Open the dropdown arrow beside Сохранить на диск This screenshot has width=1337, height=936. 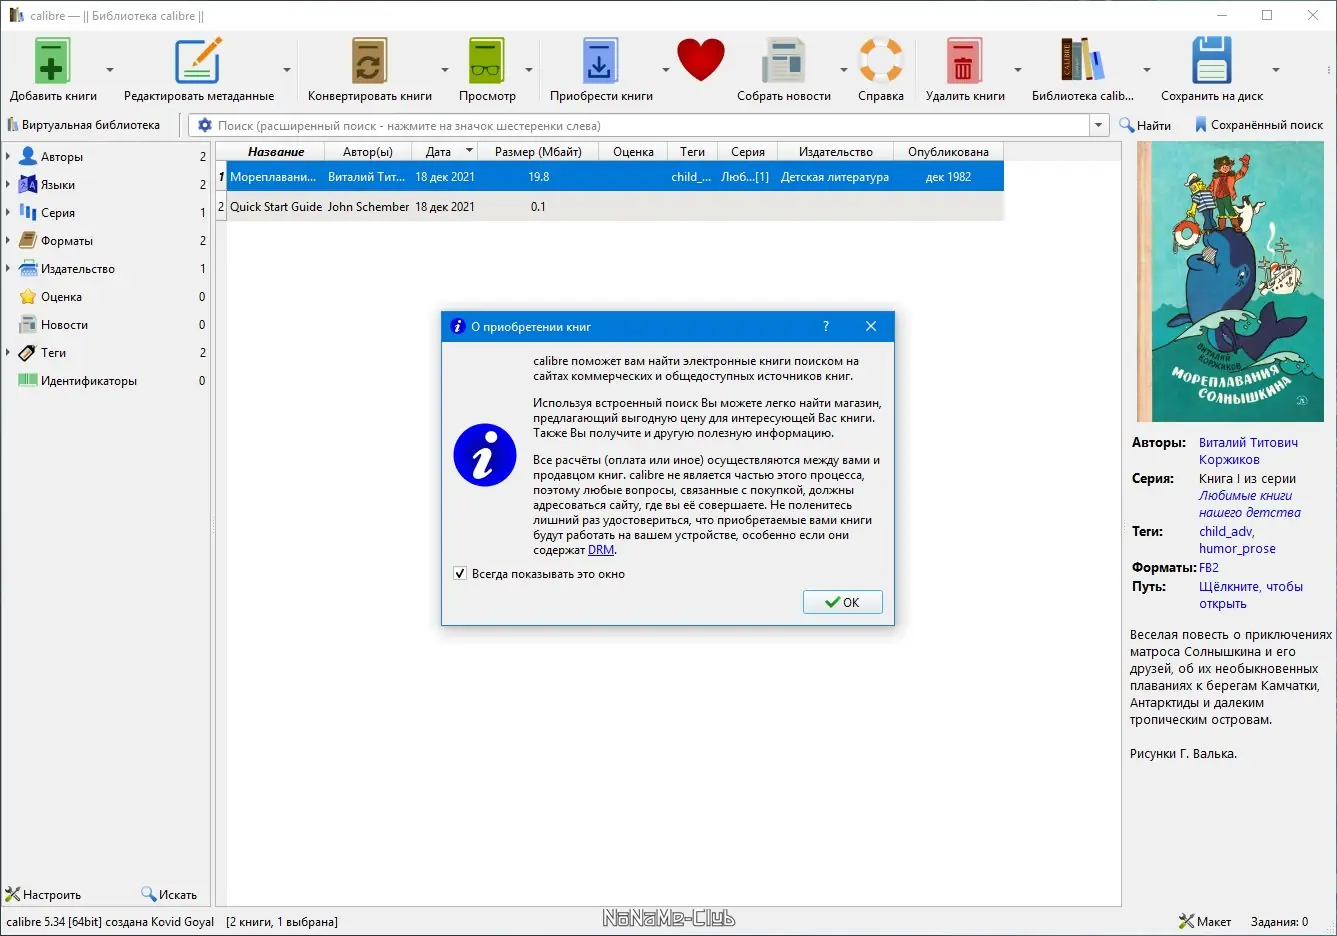click(1276, 70)
